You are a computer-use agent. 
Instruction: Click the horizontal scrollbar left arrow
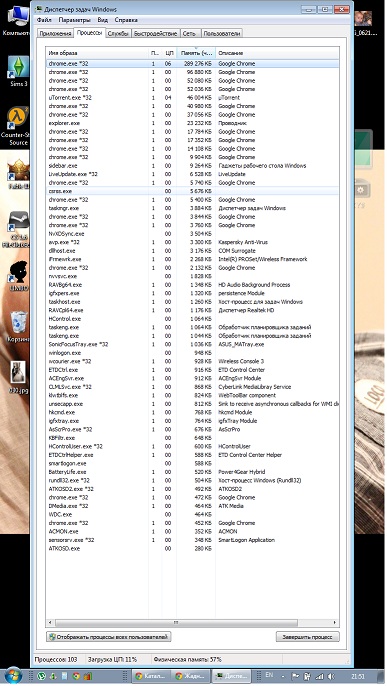click(x=50, y=622)
